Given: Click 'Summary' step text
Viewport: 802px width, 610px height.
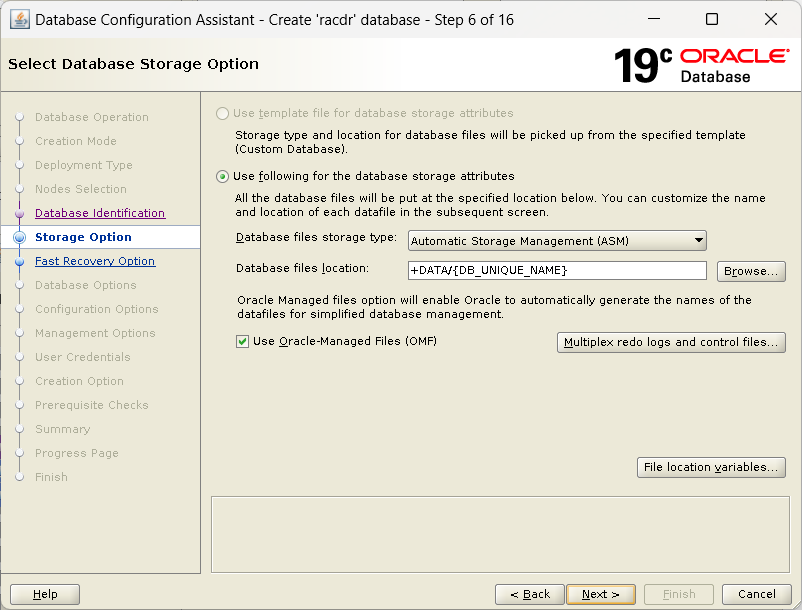Looking at the screenshot, I should pyautogui.click(x=62, y=430).
